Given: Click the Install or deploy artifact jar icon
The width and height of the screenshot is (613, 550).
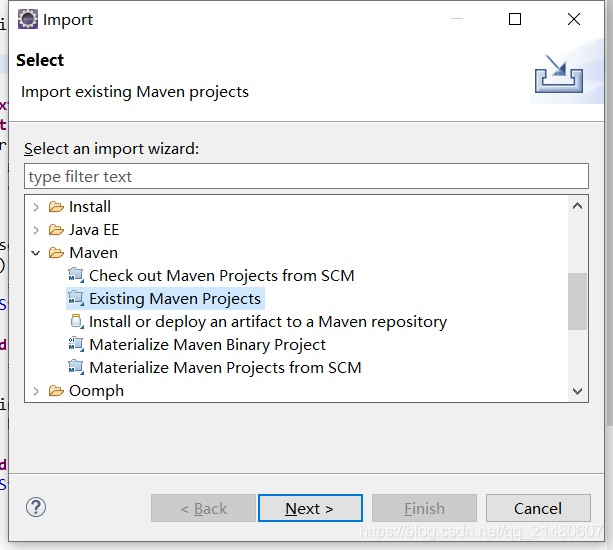Looking at the screenshot, I should click(x=77, y=322).
